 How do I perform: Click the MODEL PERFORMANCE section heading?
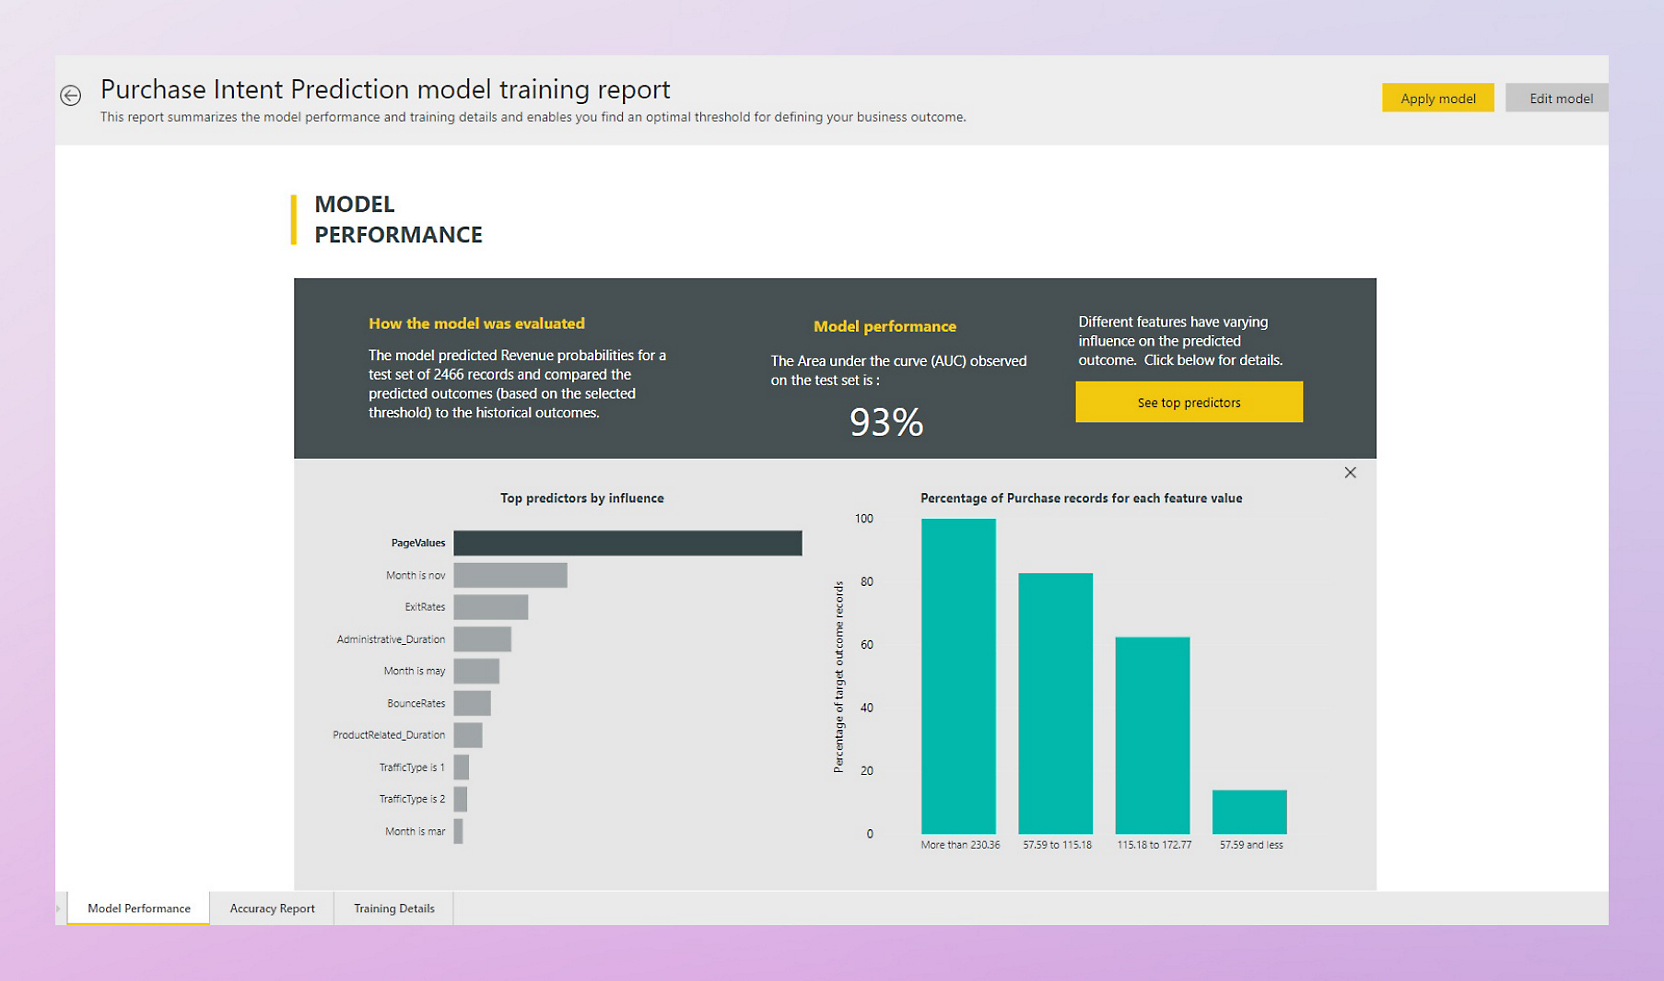[x=398, y=219]
